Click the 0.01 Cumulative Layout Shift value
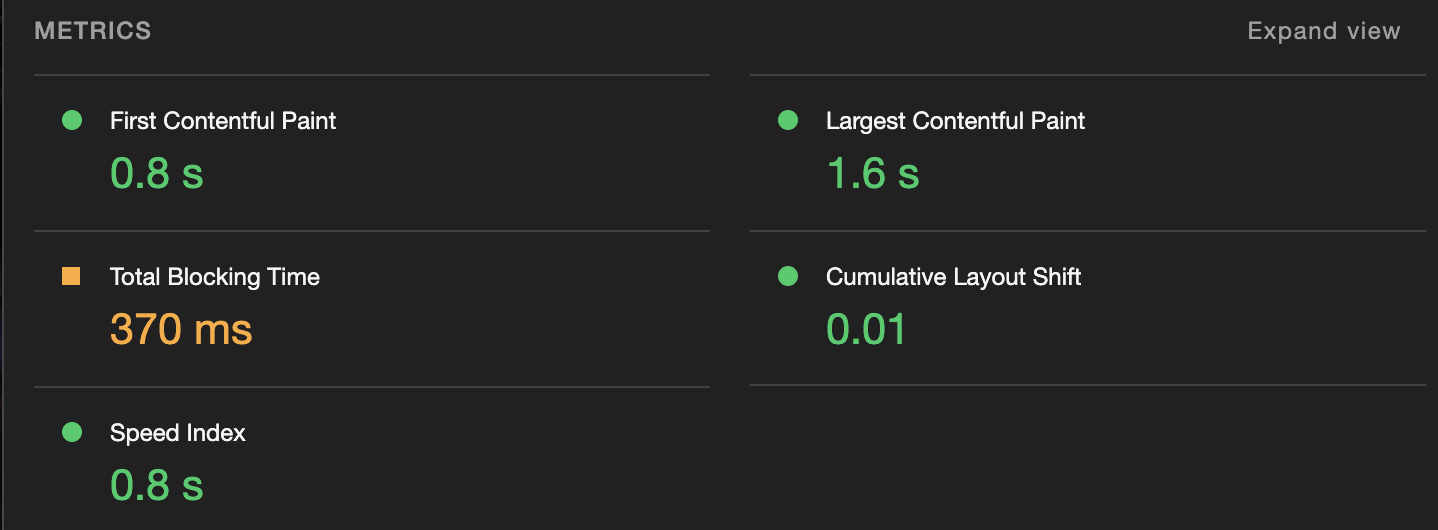This screenshot has width=1438, height=530. [x=866, y=330]
